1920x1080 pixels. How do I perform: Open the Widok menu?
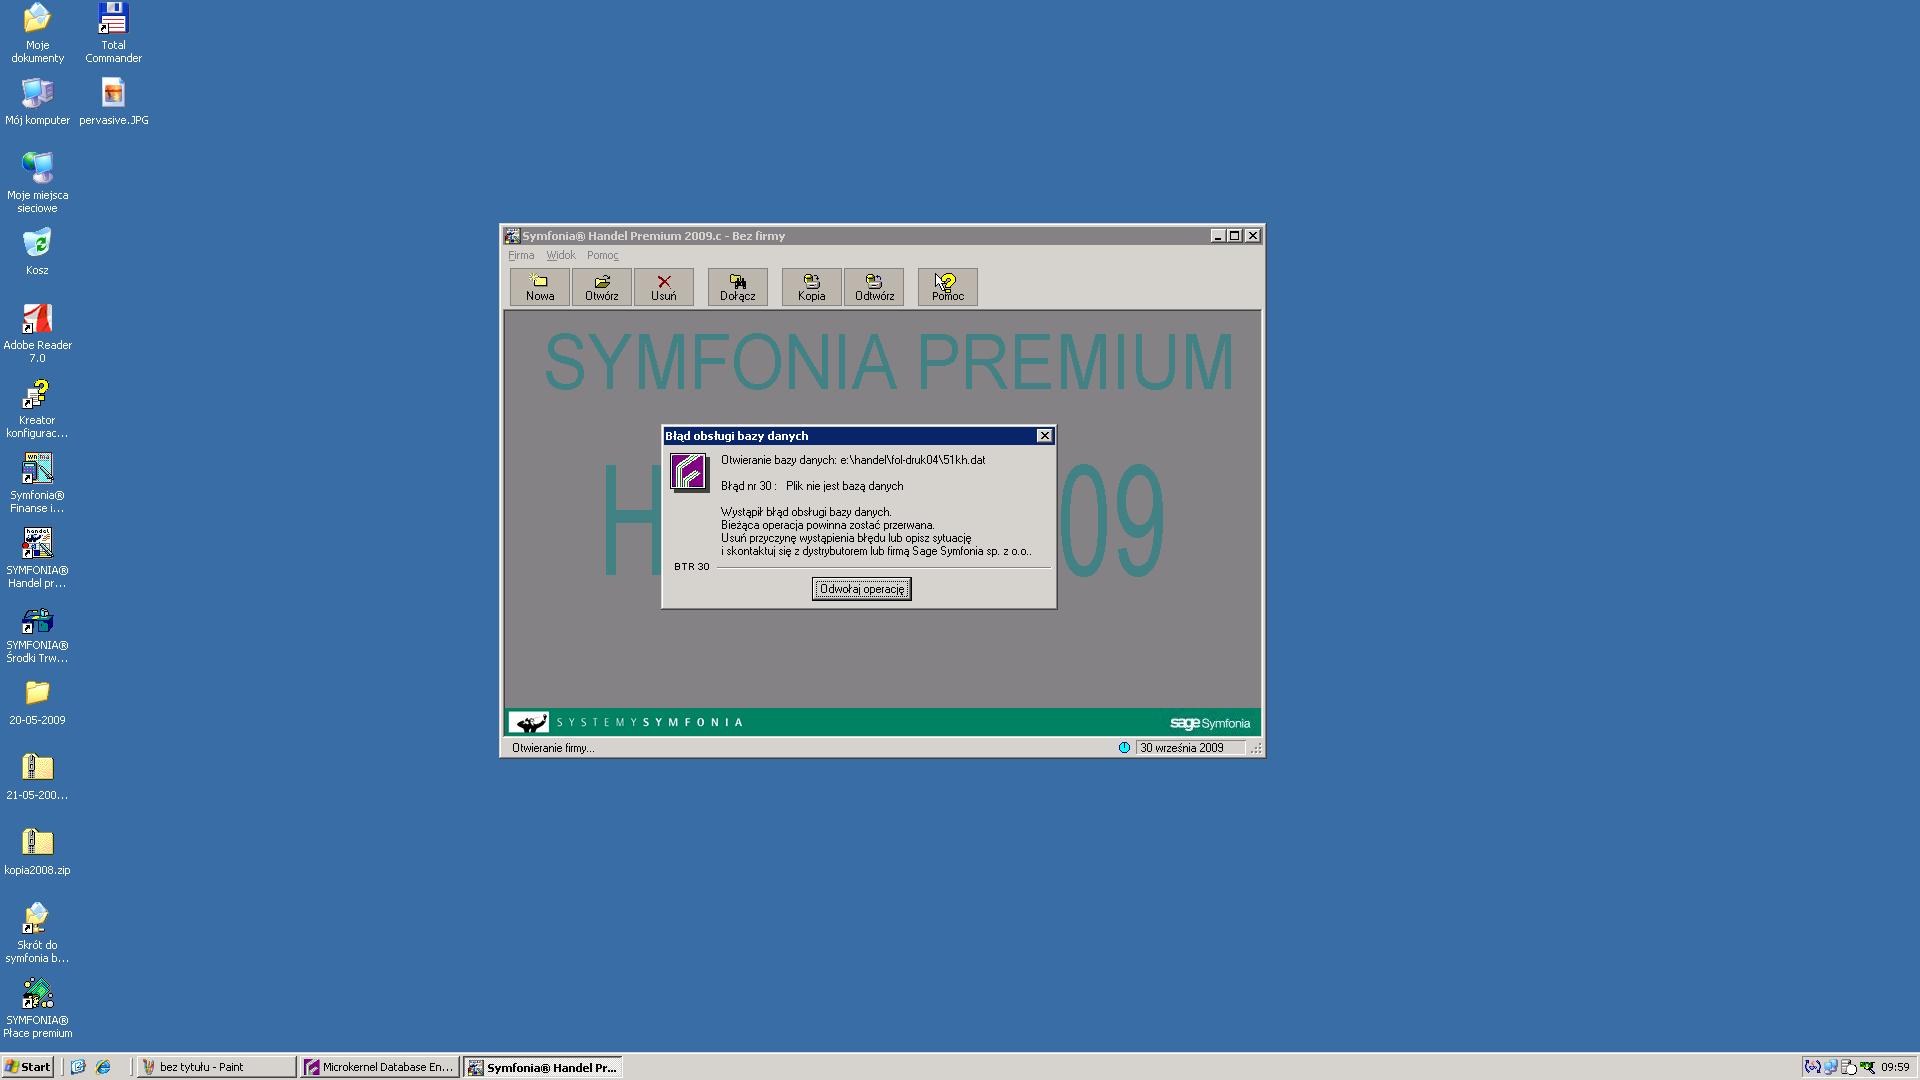coord(560,255)
